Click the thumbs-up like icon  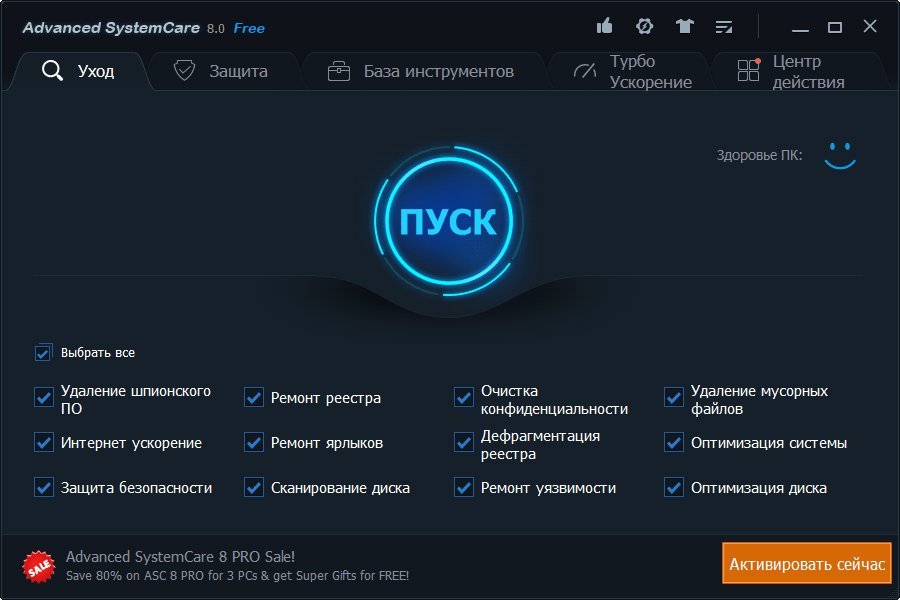(604, 26)
